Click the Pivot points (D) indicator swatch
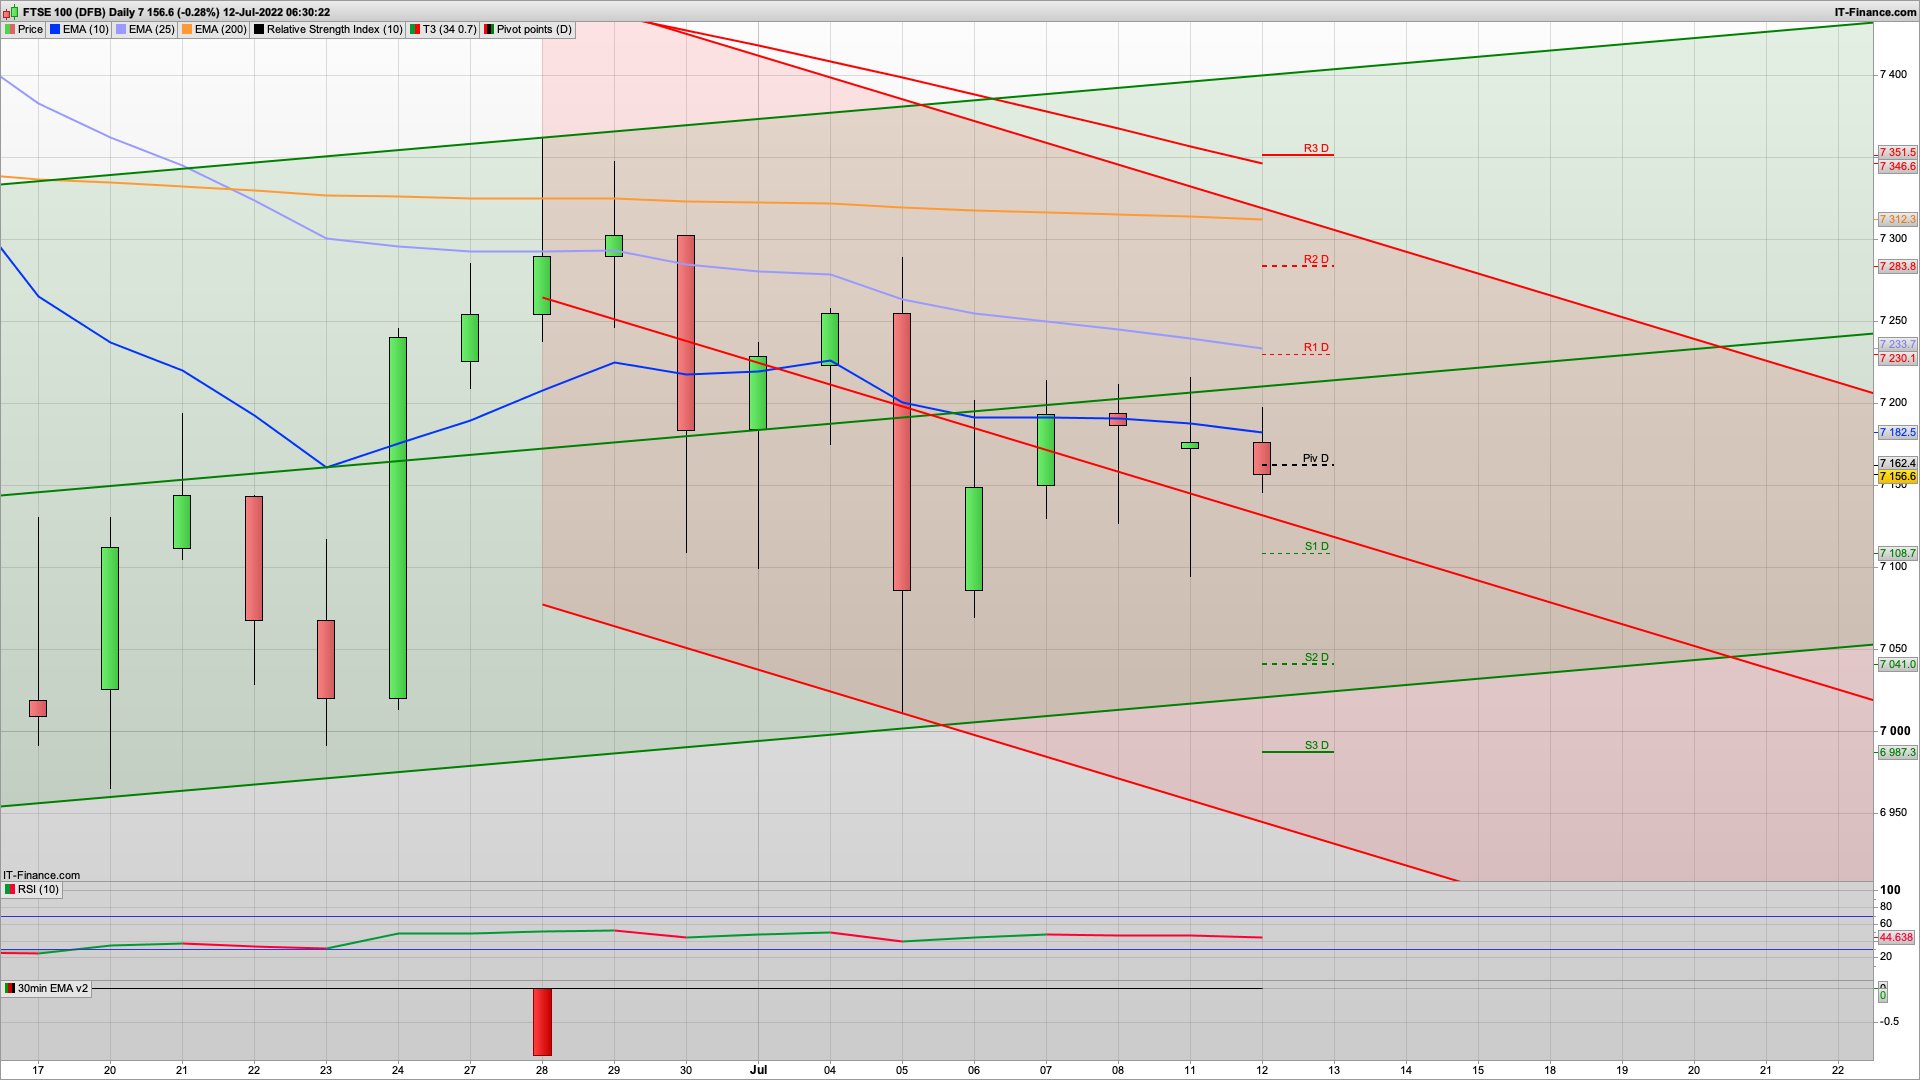The width and height of the screenshot is (1920, 1080). click(489, 29)
